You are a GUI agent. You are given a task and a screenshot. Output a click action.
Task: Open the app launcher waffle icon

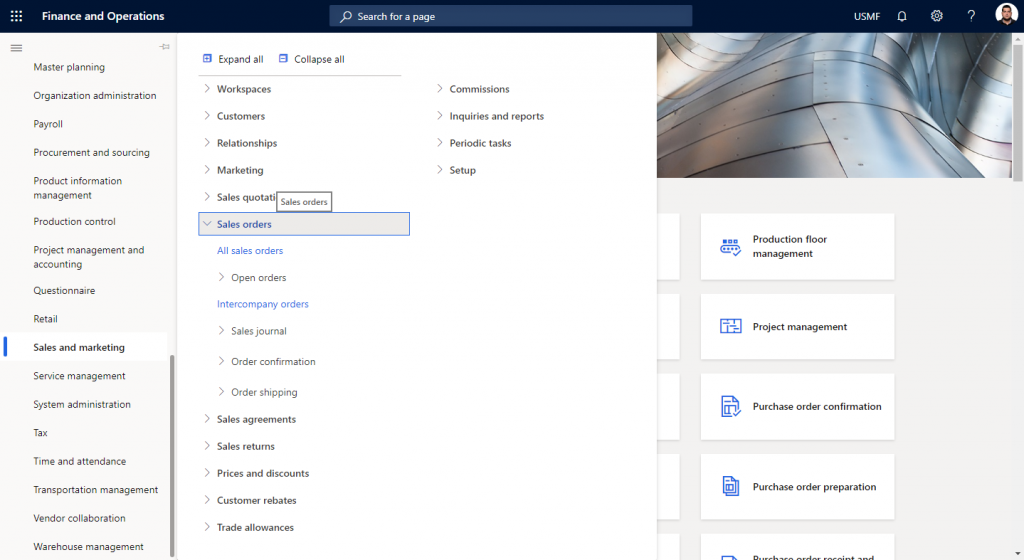pyautogui.click(x=16, y=16)
